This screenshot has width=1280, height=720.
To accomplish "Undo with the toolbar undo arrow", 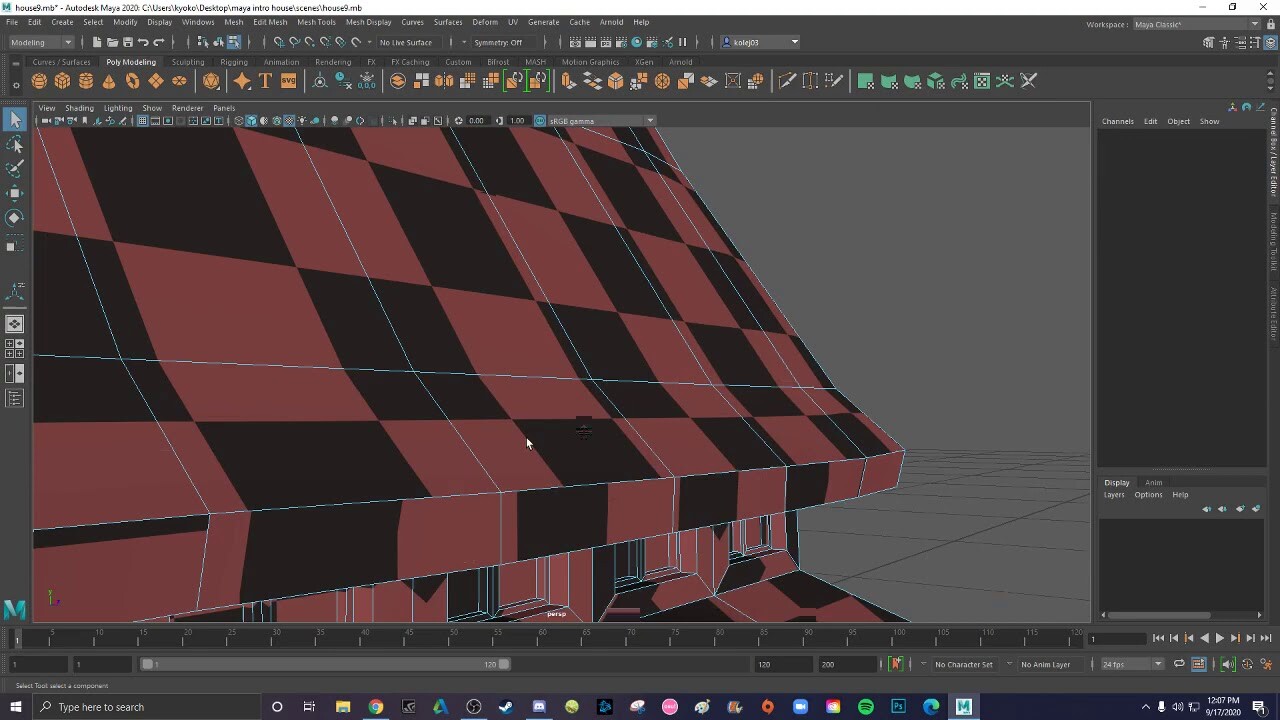I will 146,42.
